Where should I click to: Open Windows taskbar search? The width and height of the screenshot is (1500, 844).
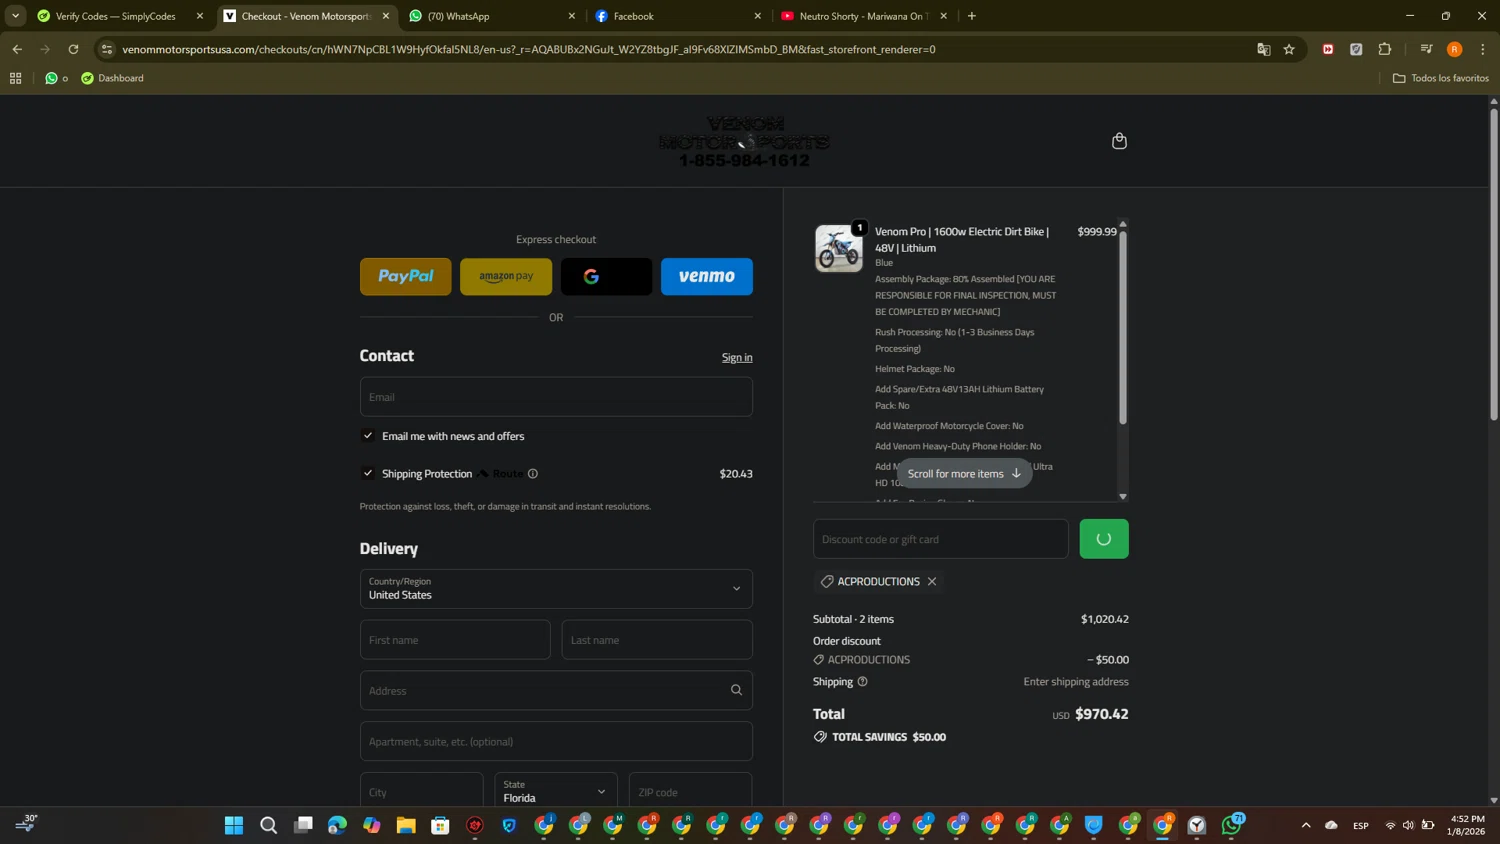pos(268,825)
